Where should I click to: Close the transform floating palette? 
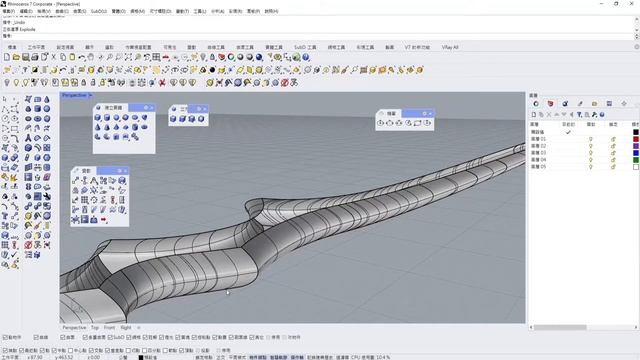pyautogui.click(x=125, y=171)
